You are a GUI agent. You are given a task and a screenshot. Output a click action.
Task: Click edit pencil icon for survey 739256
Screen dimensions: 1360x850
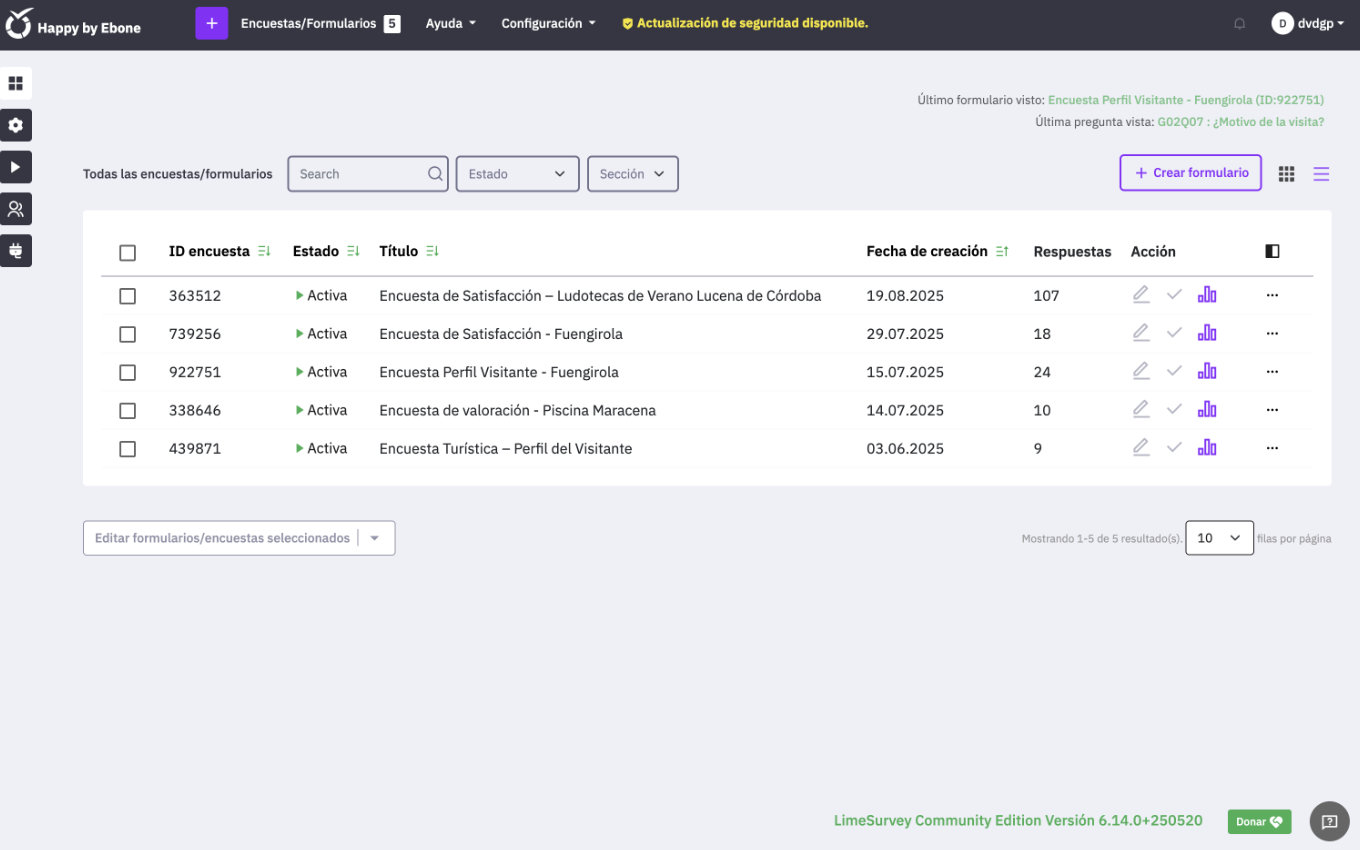click(1141, 333)
